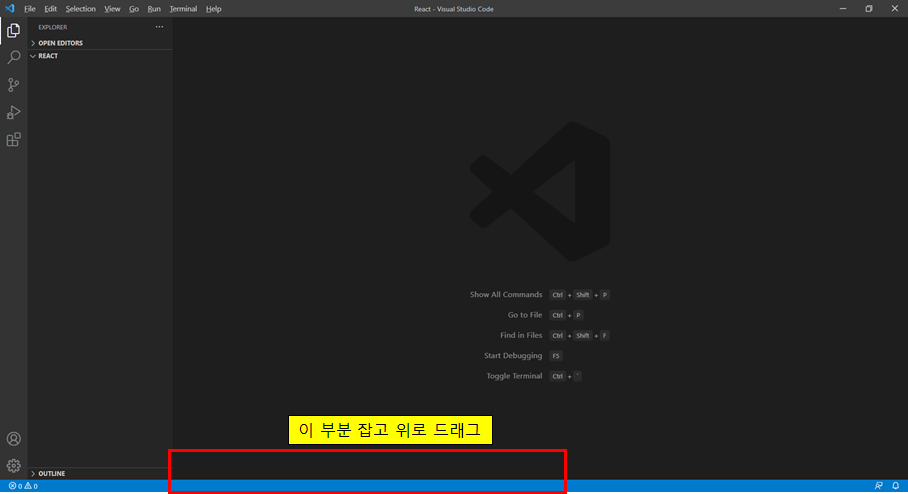Open the Help menu

pos(214,9)
